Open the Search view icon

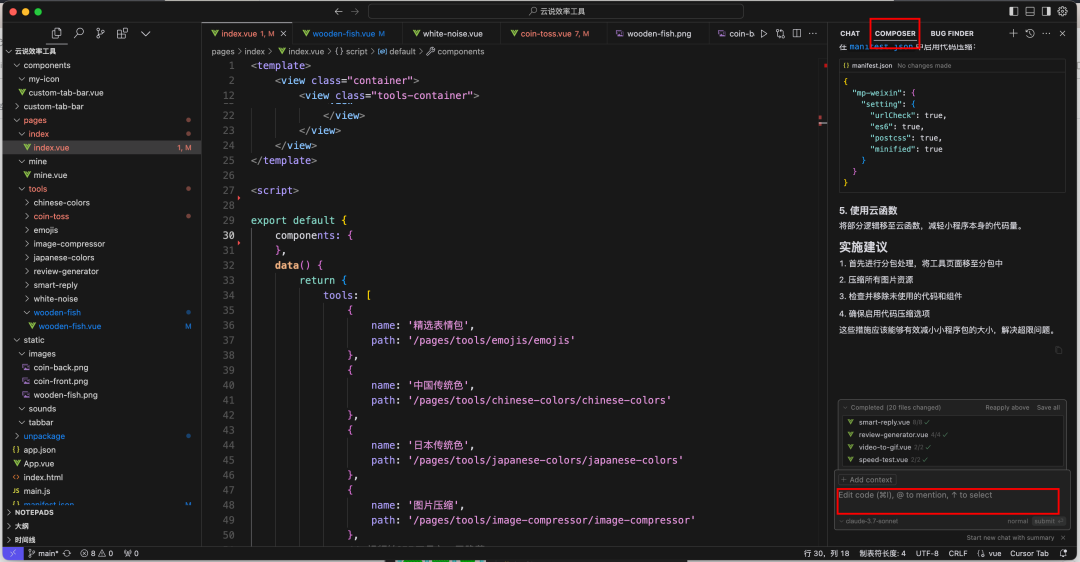pos(79,33)
